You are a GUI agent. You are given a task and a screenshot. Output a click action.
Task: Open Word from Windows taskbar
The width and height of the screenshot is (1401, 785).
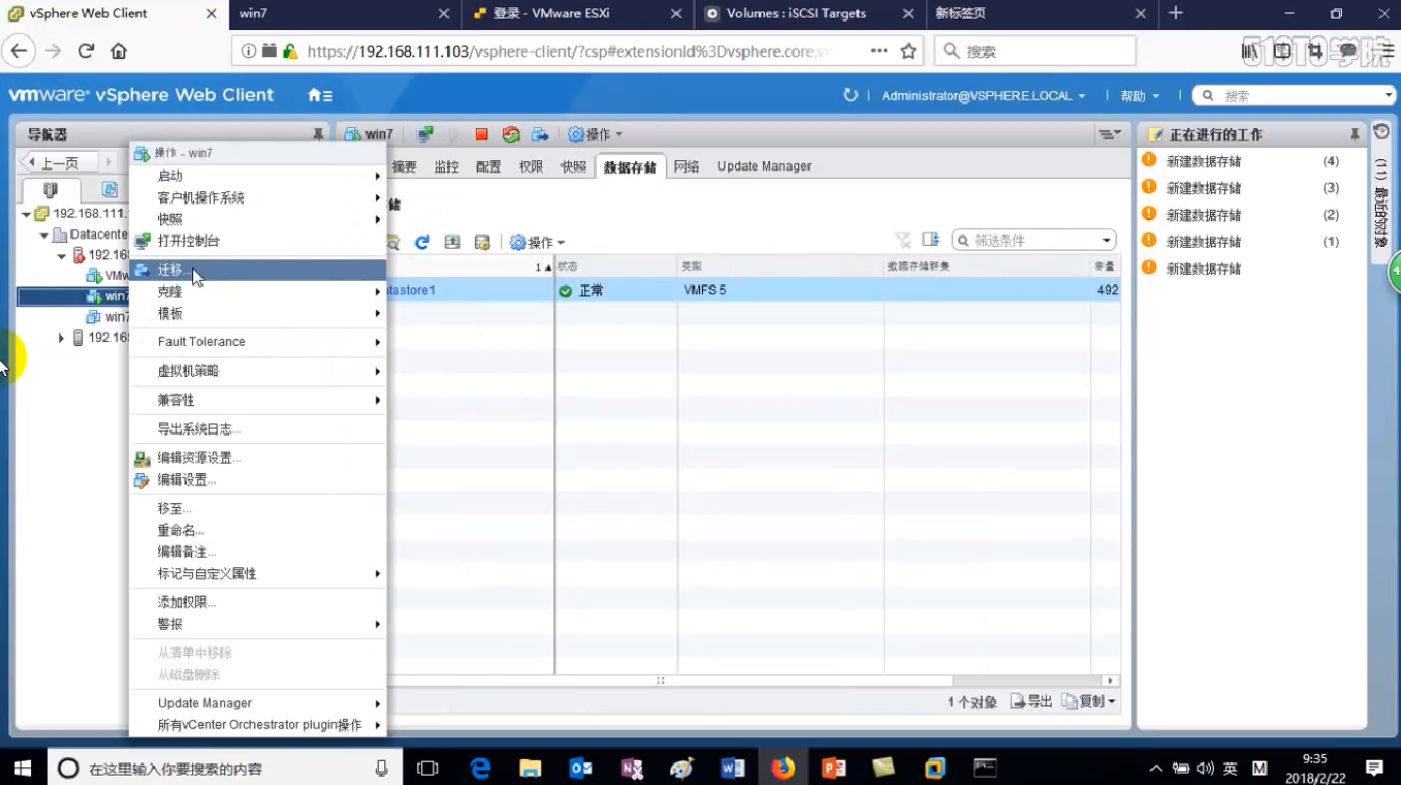click(x=732, y=768)
